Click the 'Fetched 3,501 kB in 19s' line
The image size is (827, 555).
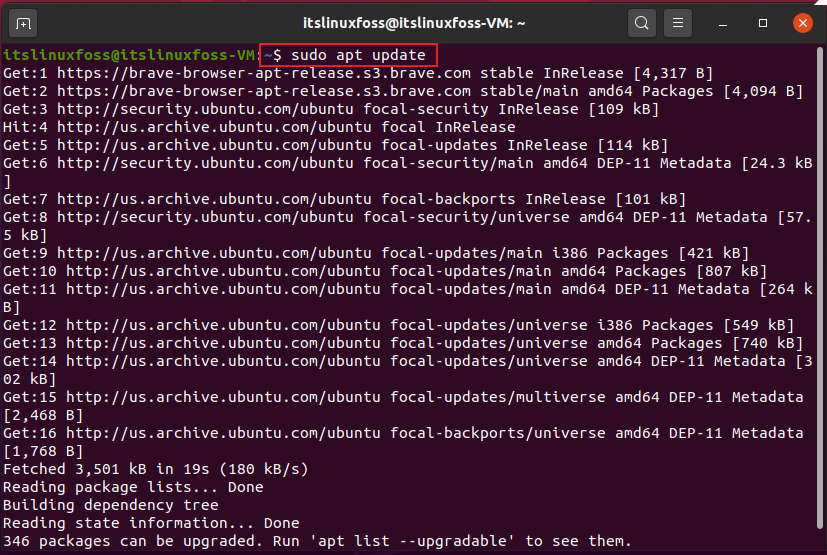156,469
